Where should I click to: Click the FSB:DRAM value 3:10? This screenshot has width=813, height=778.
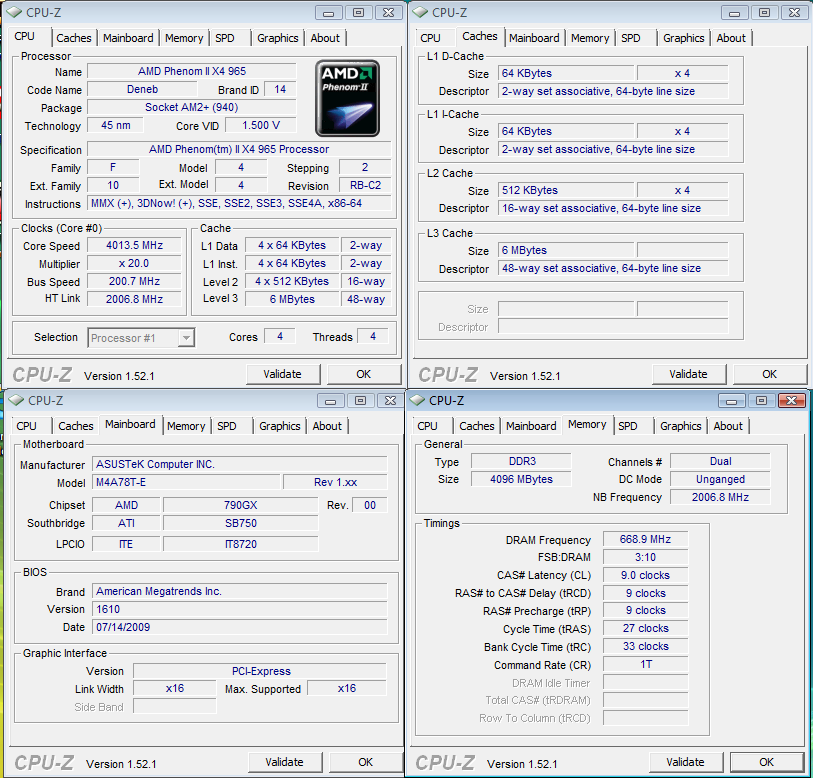(x=646, y=557)
